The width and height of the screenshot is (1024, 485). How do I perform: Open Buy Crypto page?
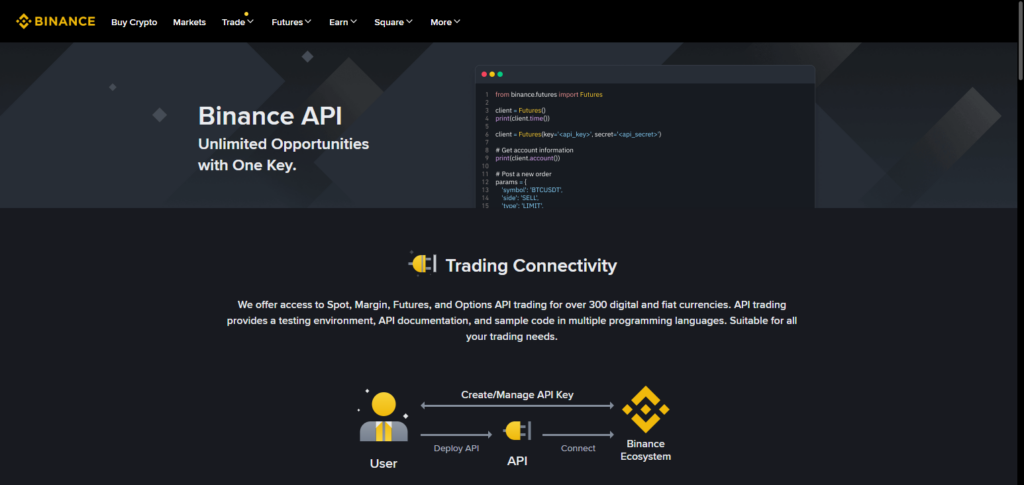[x=134, y=22]
